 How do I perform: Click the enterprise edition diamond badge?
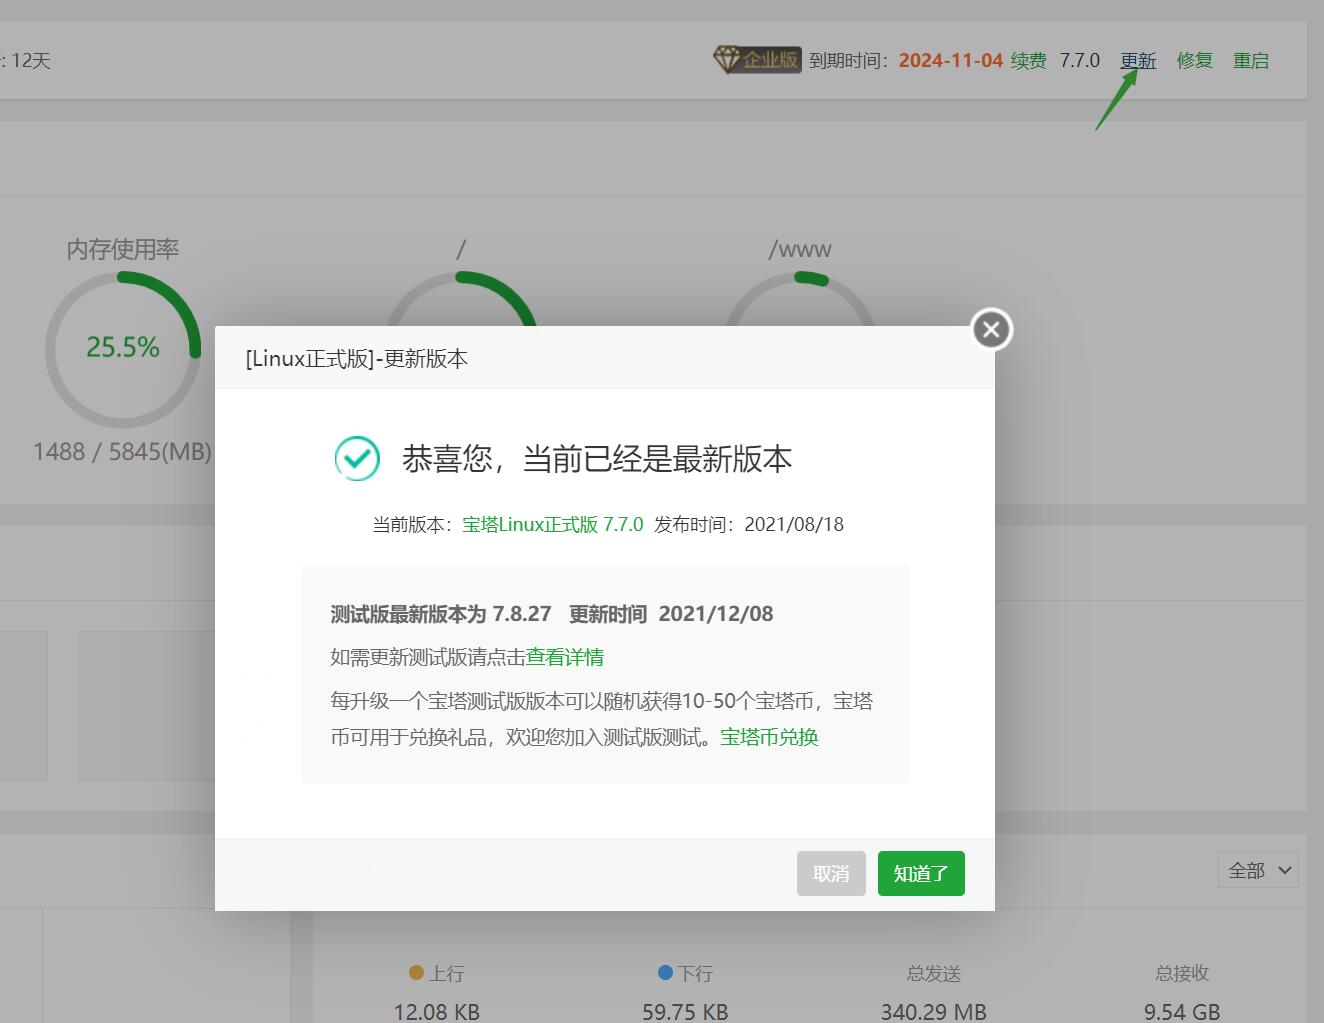(756, 60)
